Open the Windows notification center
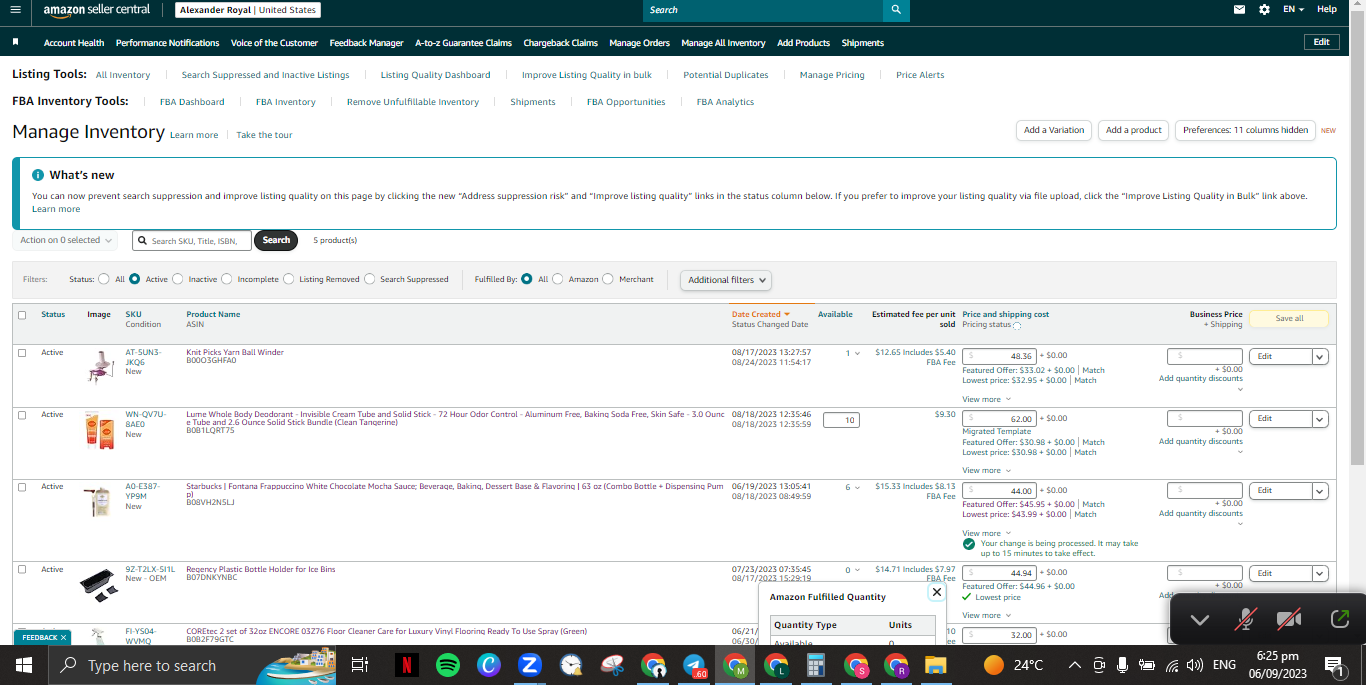Image resolution: width=1366 pixels, height=685 pixels. coord(1333,665)
